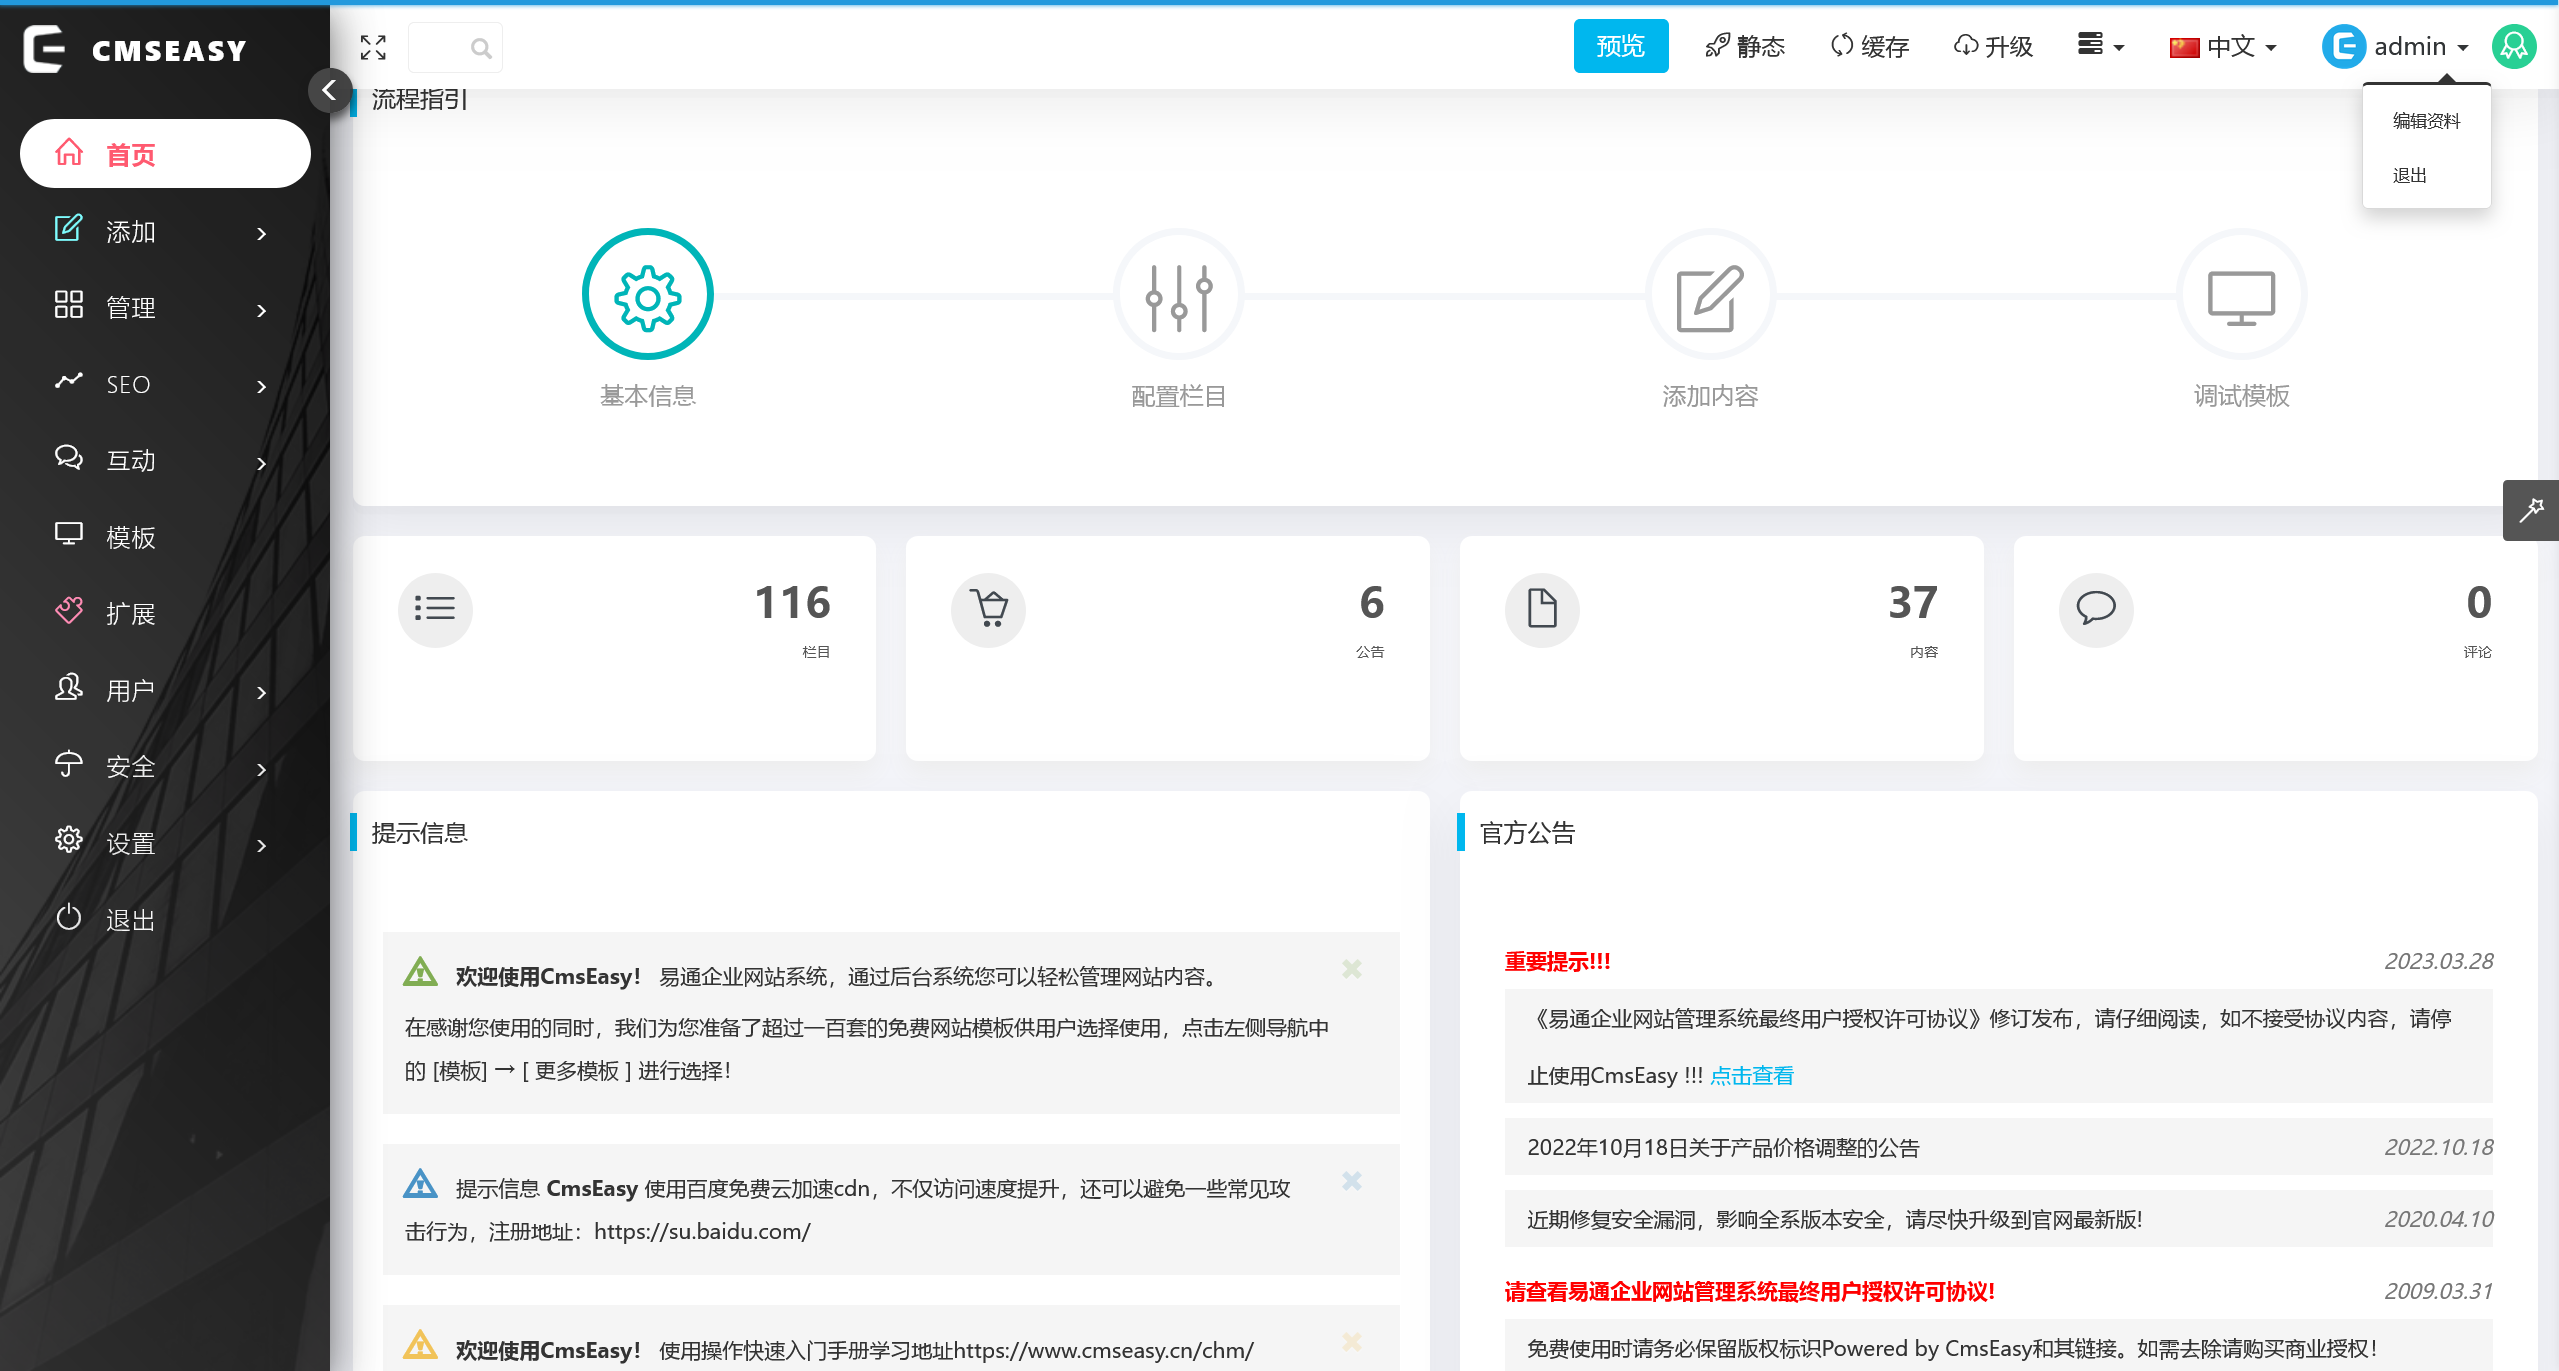Open the 静态 static generation option
Viewport: 2559px width, 1371px height.
[x=1745, y=46]
